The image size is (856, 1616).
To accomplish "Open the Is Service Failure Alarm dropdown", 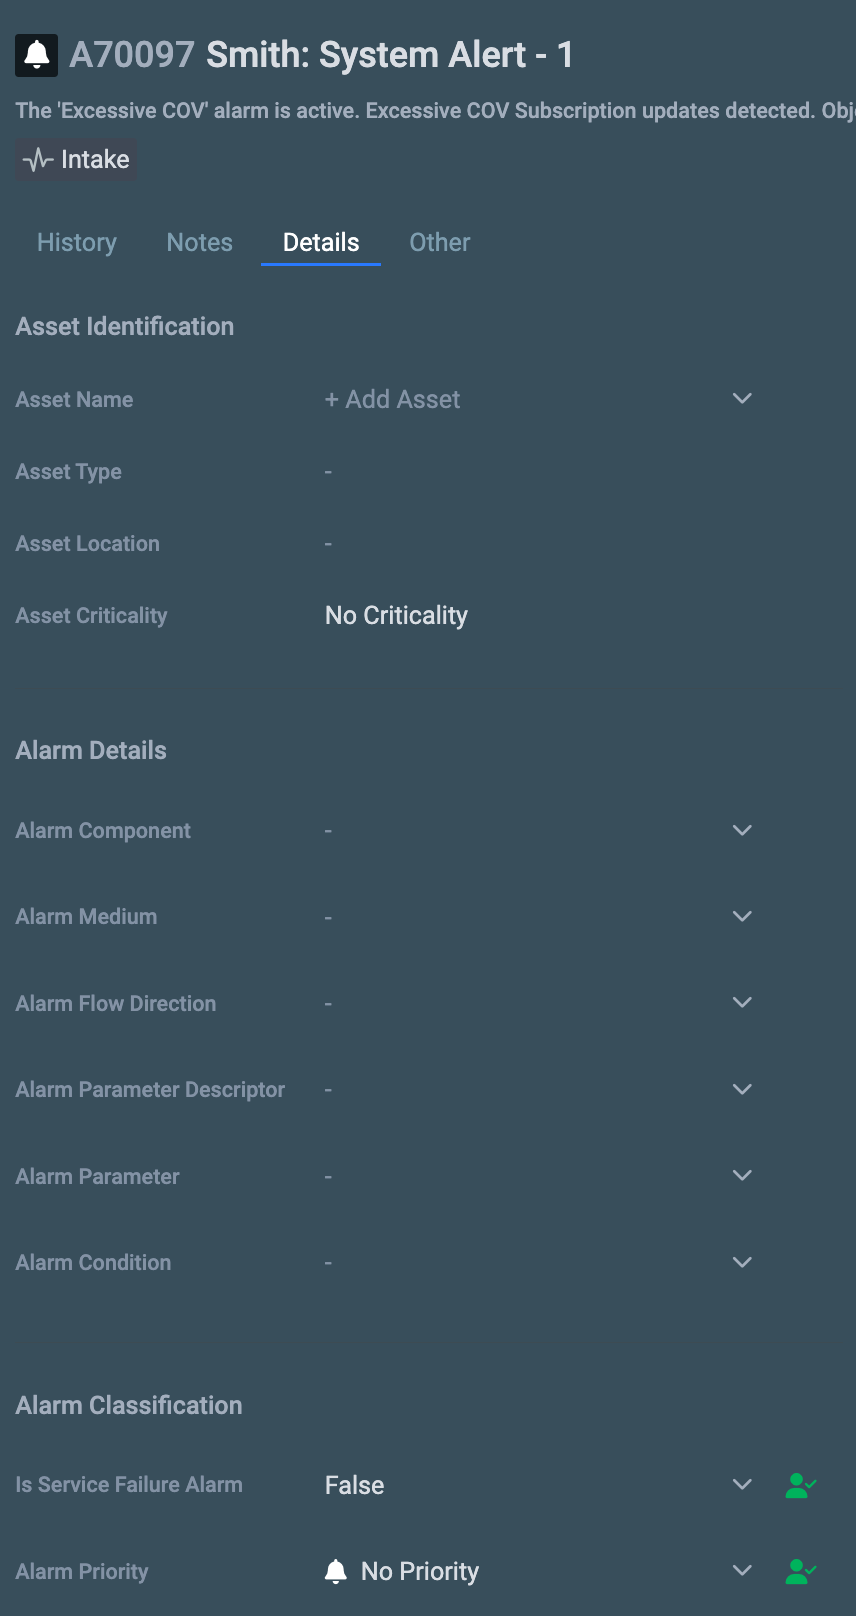I will click(x=742, y=1484).
